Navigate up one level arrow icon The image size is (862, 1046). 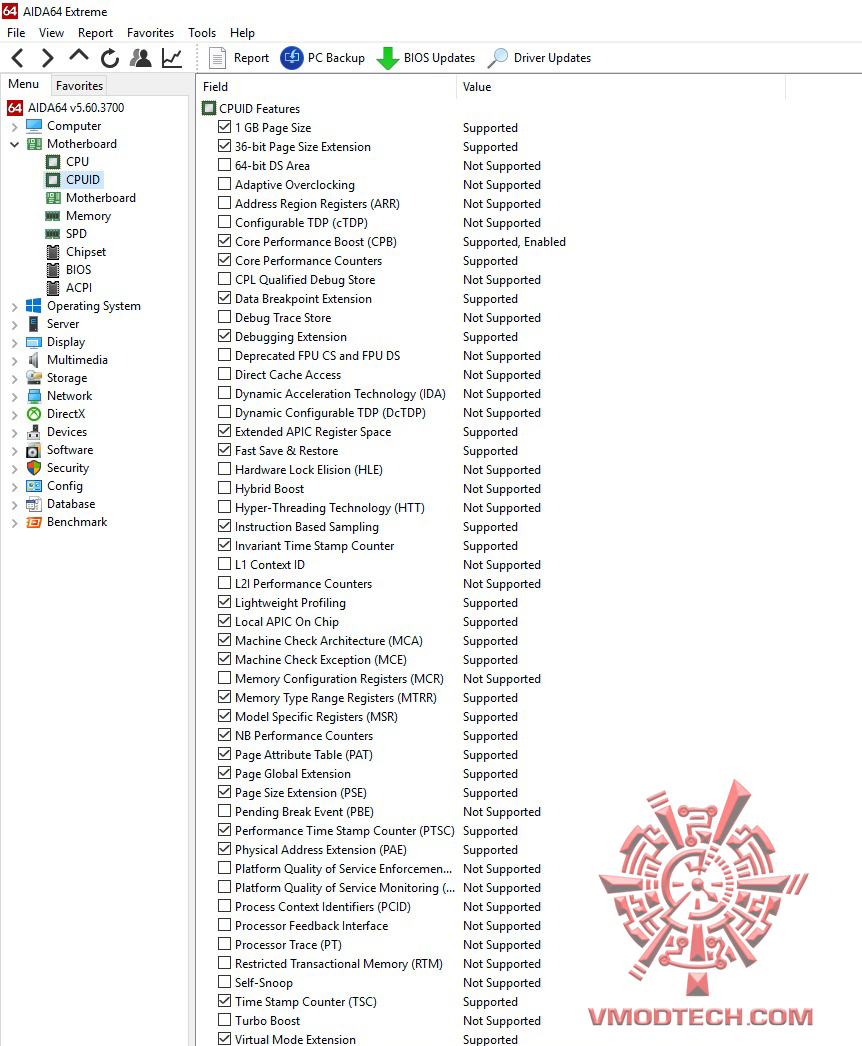click(79, 56)
